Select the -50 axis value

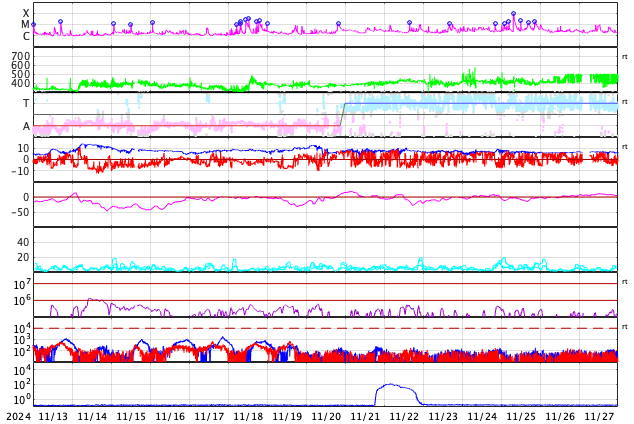[x=21, y=212]
